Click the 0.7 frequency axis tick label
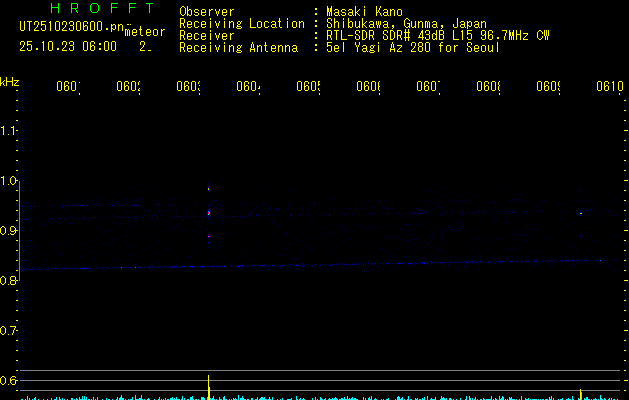629x400 pixels. pos(10,330)
